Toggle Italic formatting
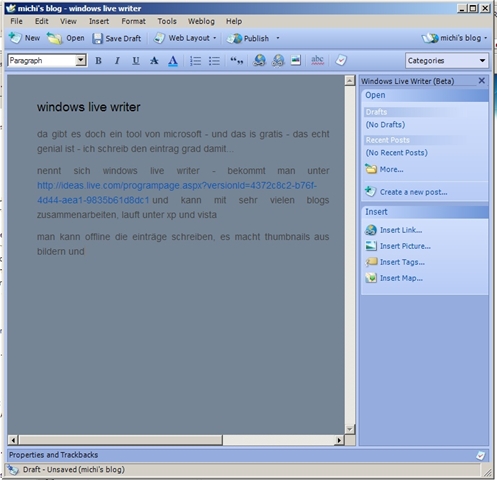Image resolution: width=497 pixels, height=480 pixels. coord(117,61)
